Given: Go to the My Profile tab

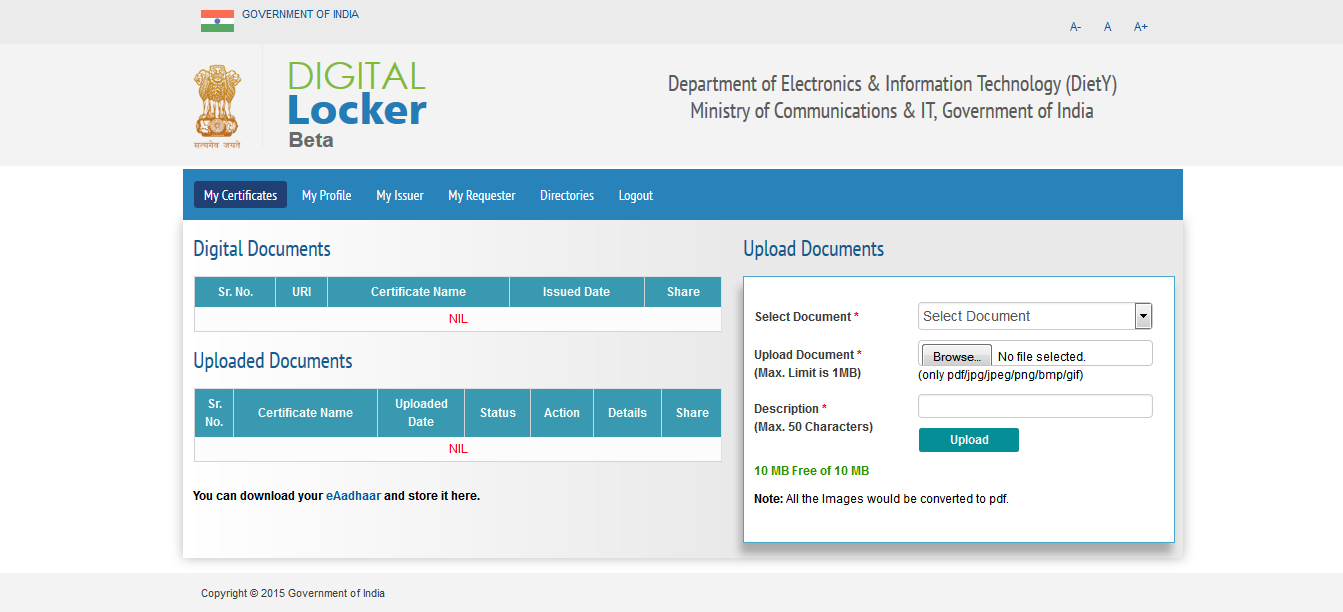Looking at the screenshot, I should (x=326, y=195).
